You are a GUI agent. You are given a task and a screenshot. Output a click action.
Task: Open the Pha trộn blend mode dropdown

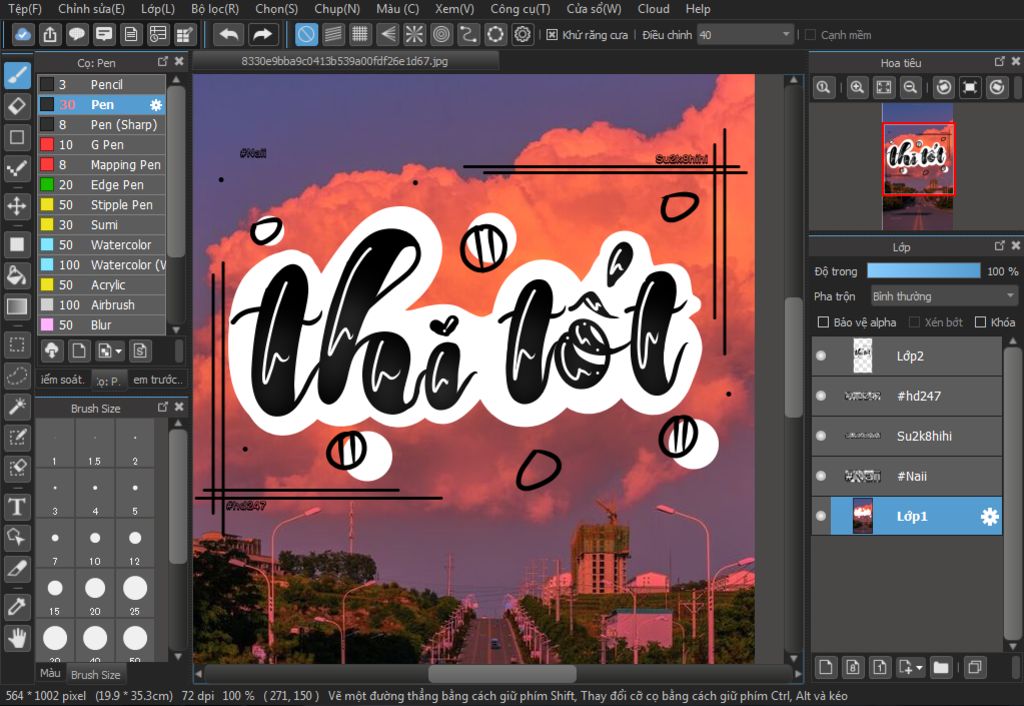pyautogui.click(x=944, y=296)
